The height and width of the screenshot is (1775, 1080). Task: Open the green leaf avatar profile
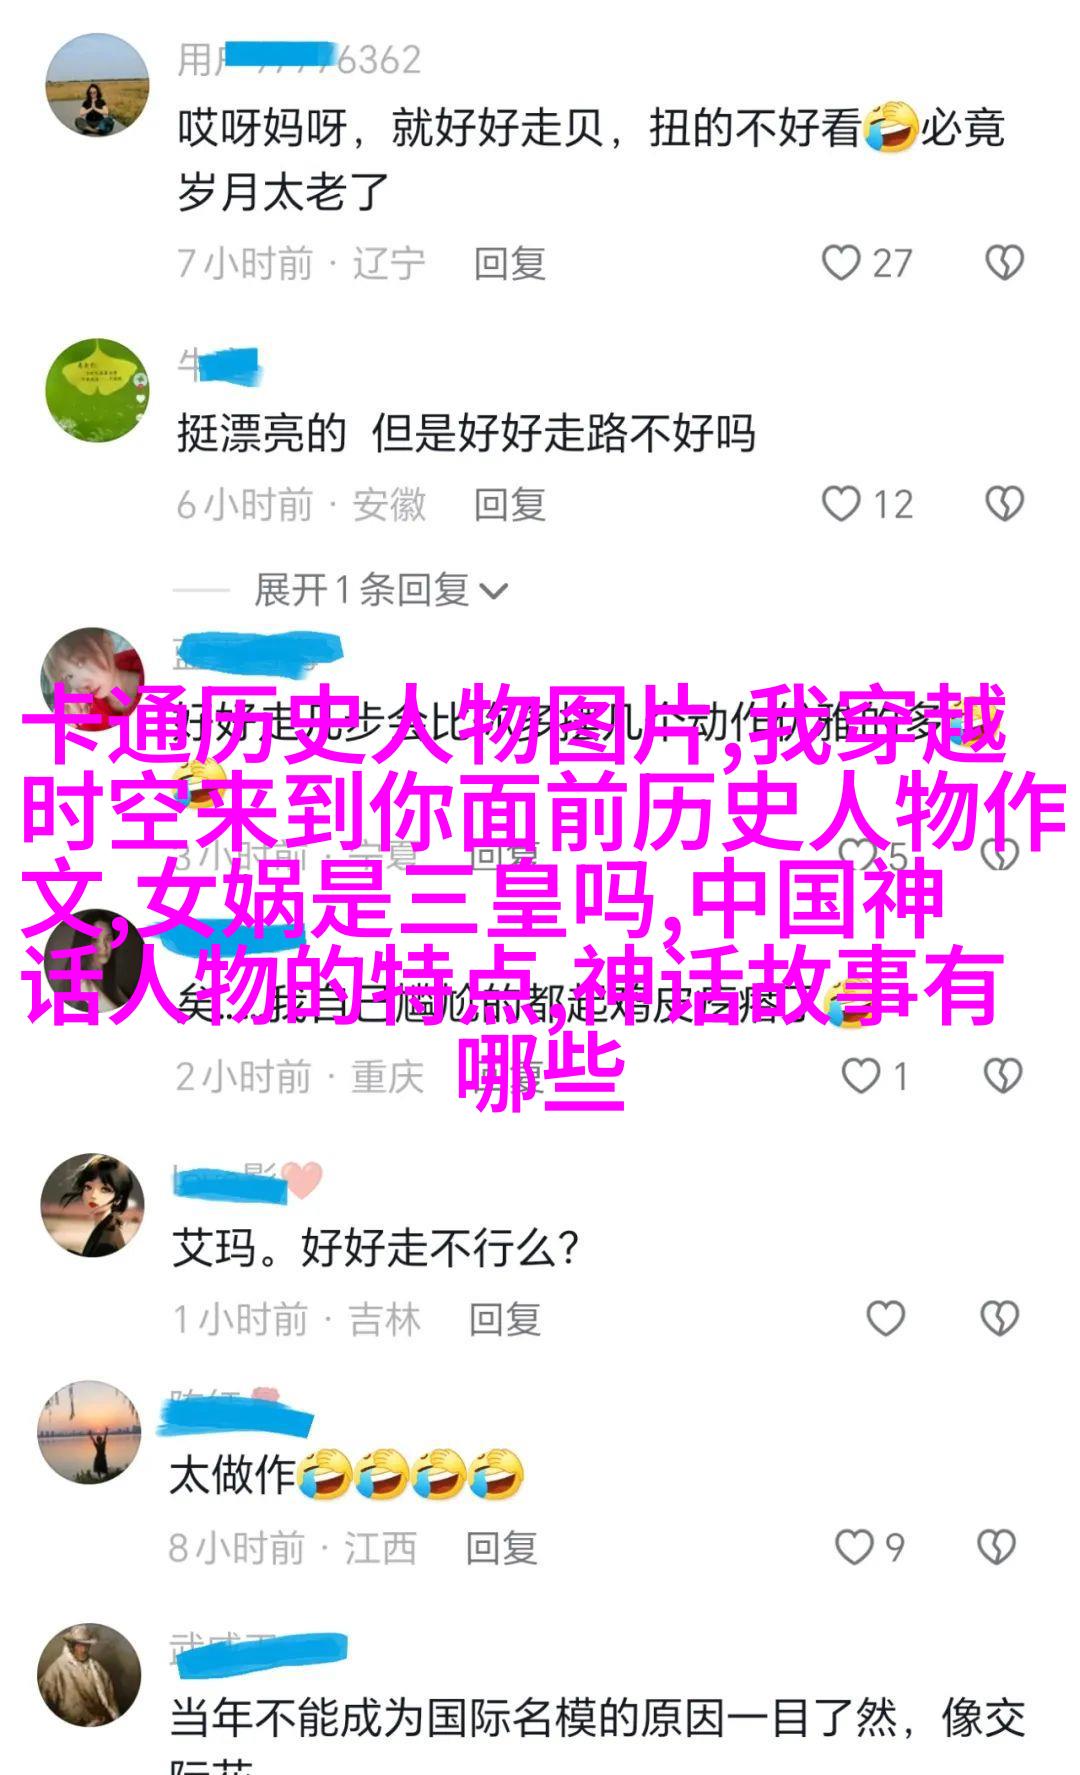97,390
